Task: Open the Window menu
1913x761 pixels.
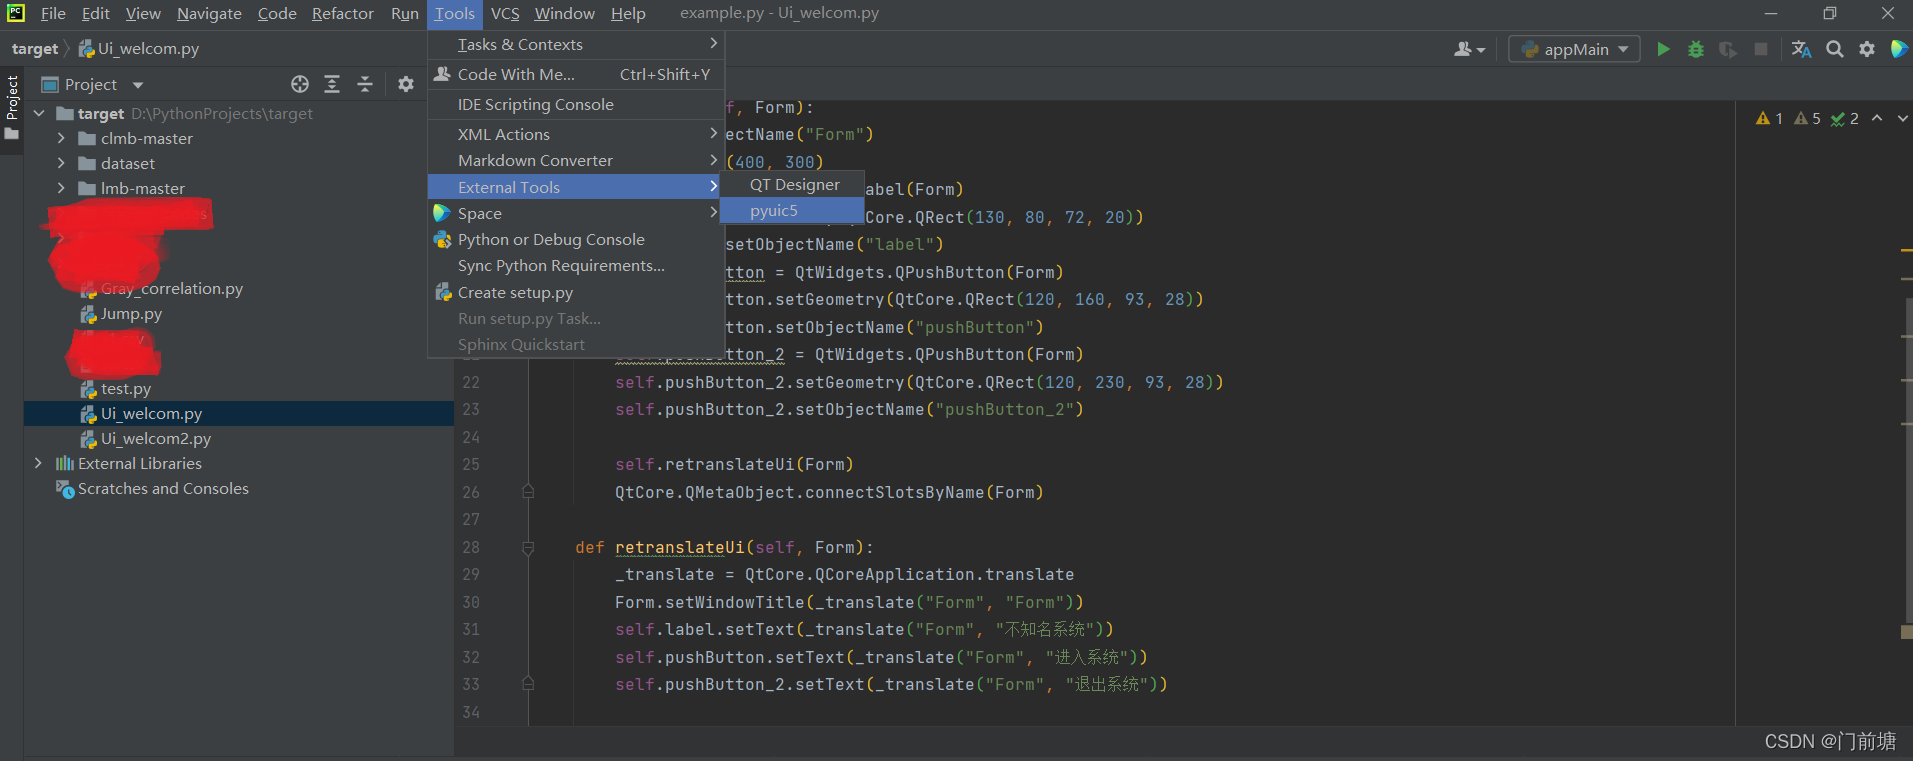Action: [564, 13]
